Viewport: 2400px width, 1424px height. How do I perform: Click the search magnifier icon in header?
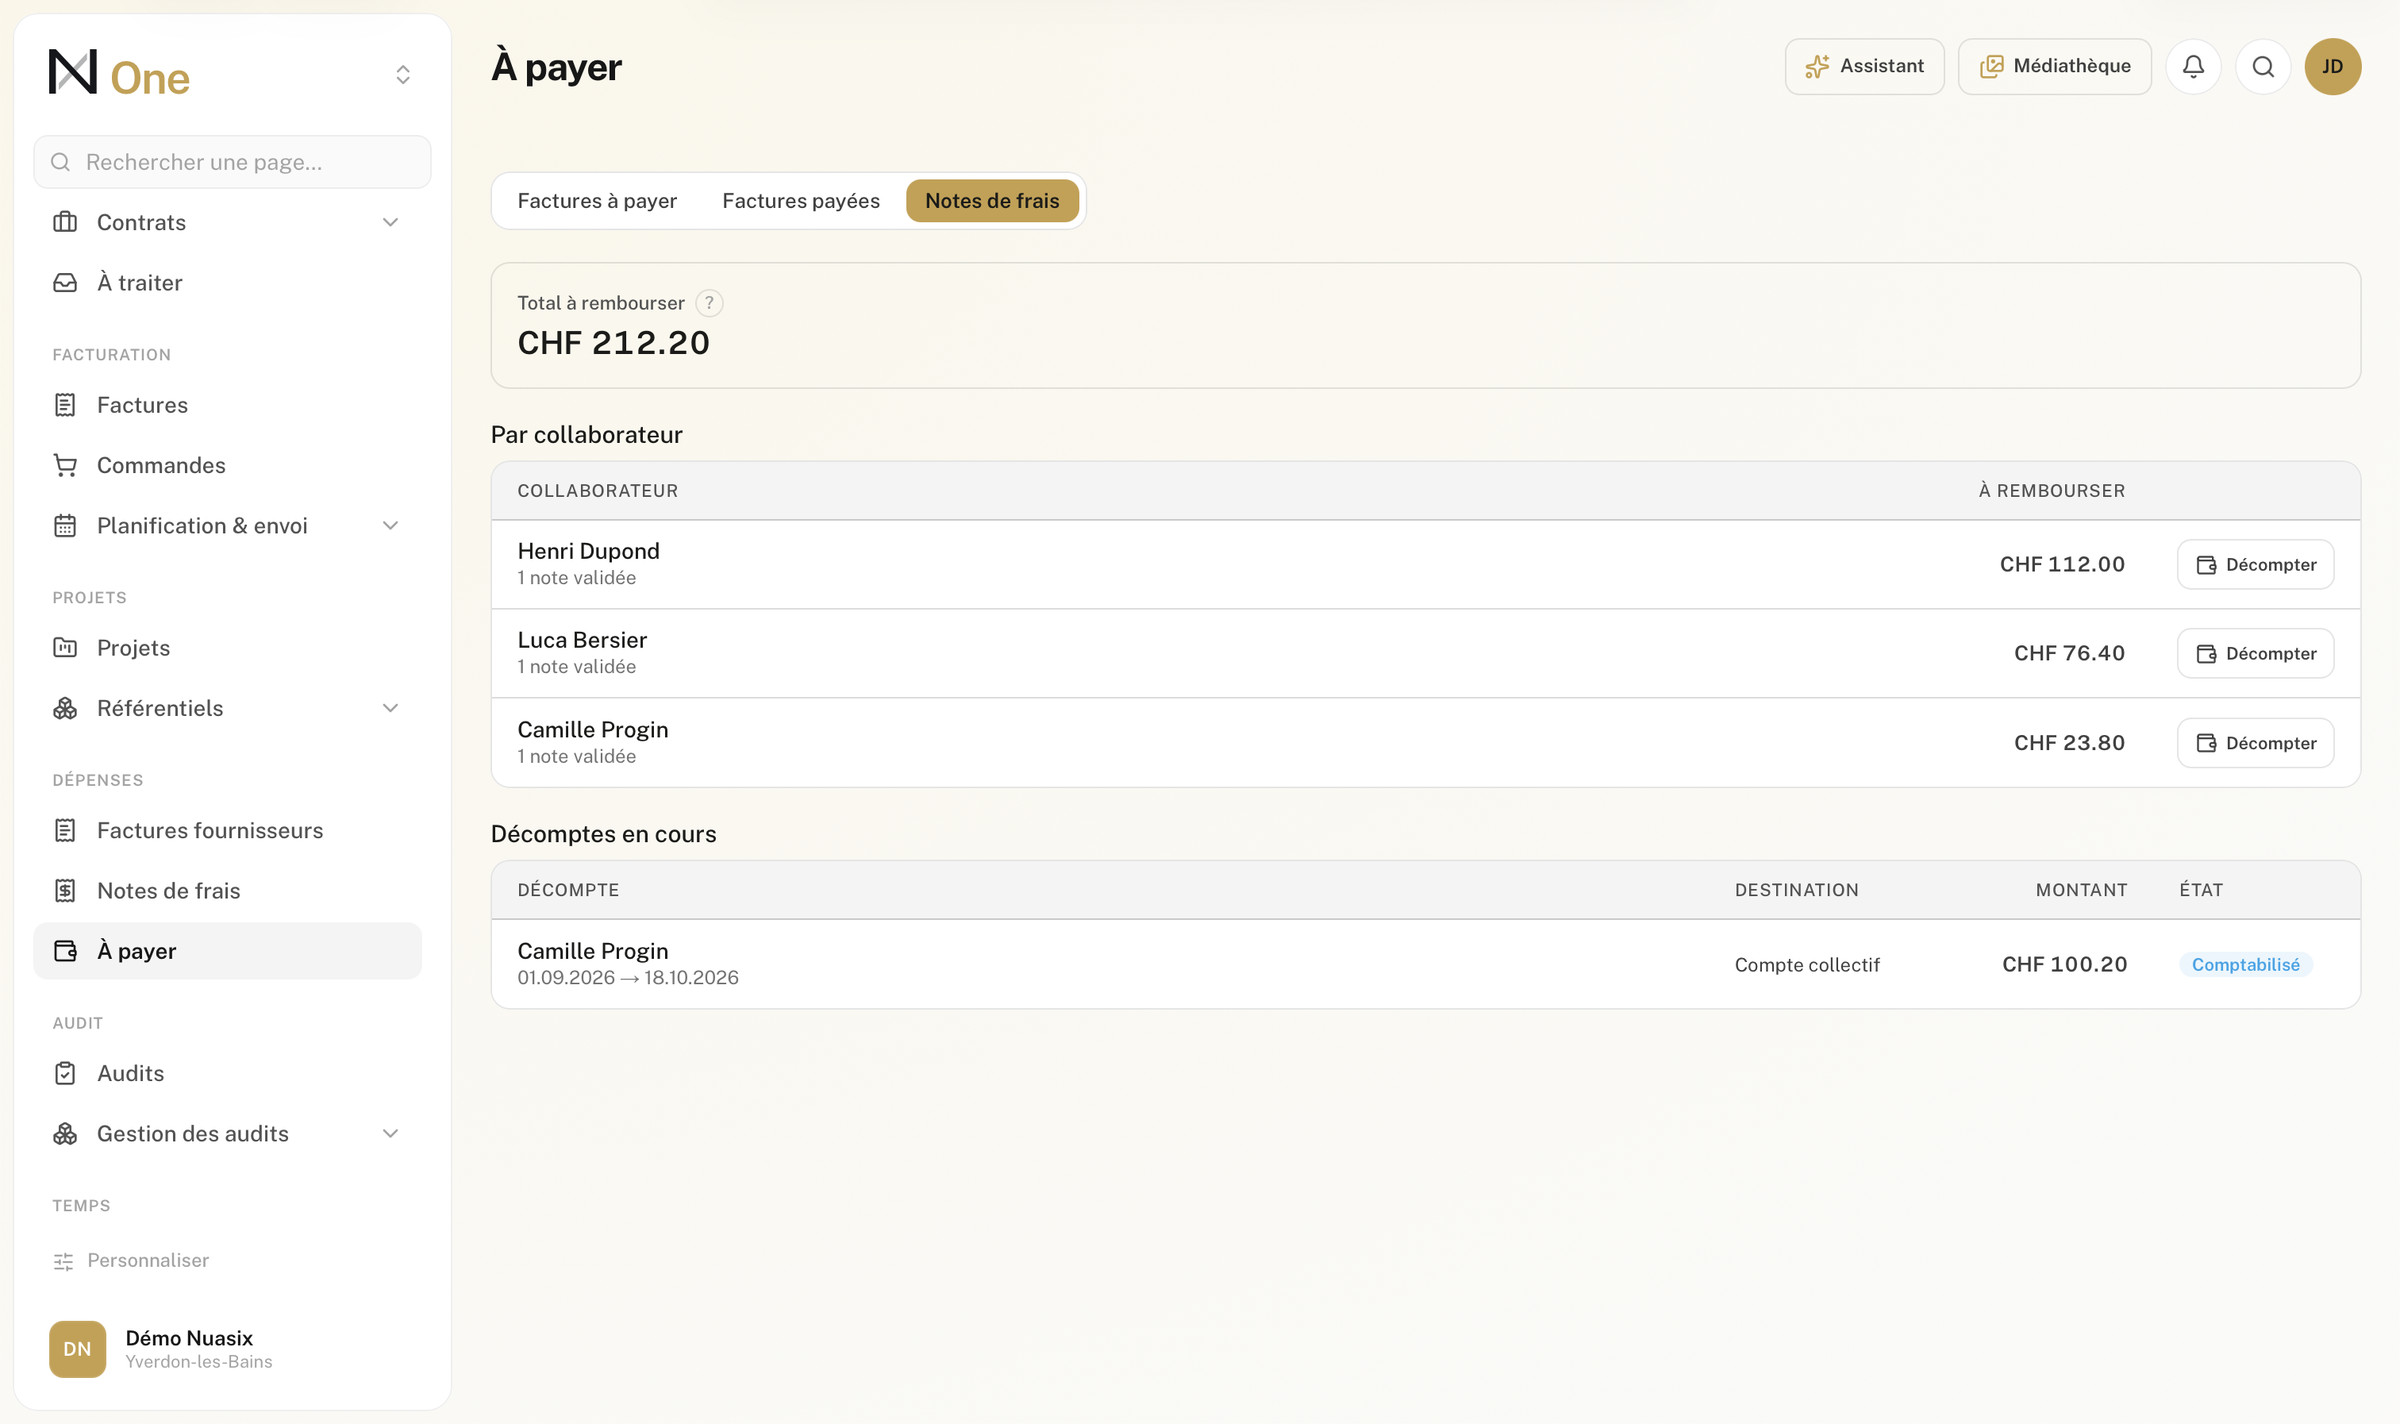tap(2263, 66)
